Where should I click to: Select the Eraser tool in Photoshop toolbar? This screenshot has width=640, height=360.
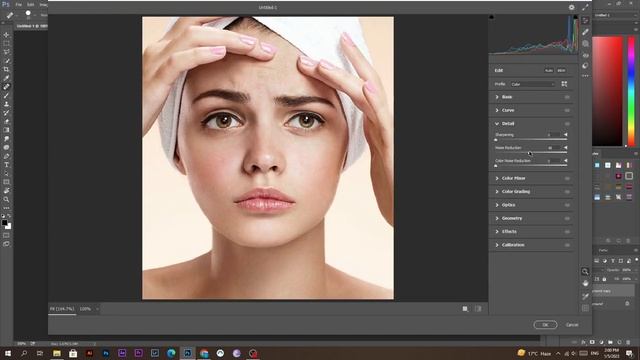6,122
